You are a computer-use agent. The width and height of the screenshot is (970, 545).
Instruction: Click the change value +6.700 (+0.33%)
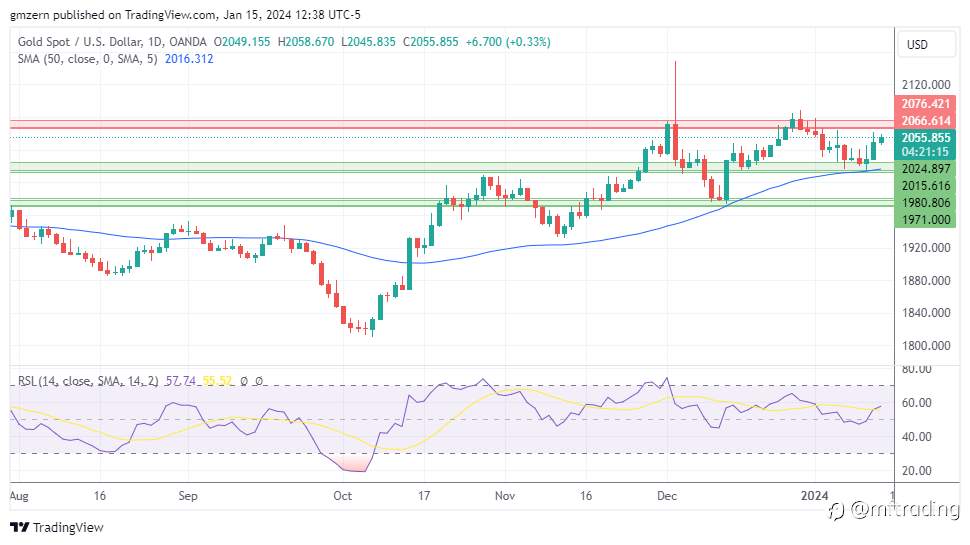[508, 41]
